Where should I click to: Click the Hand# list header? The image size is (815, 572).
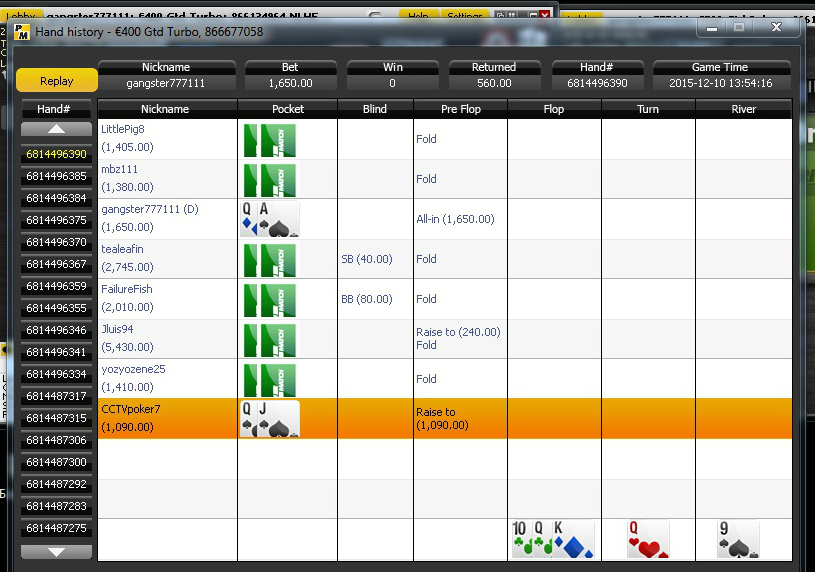tap(57, 109)
